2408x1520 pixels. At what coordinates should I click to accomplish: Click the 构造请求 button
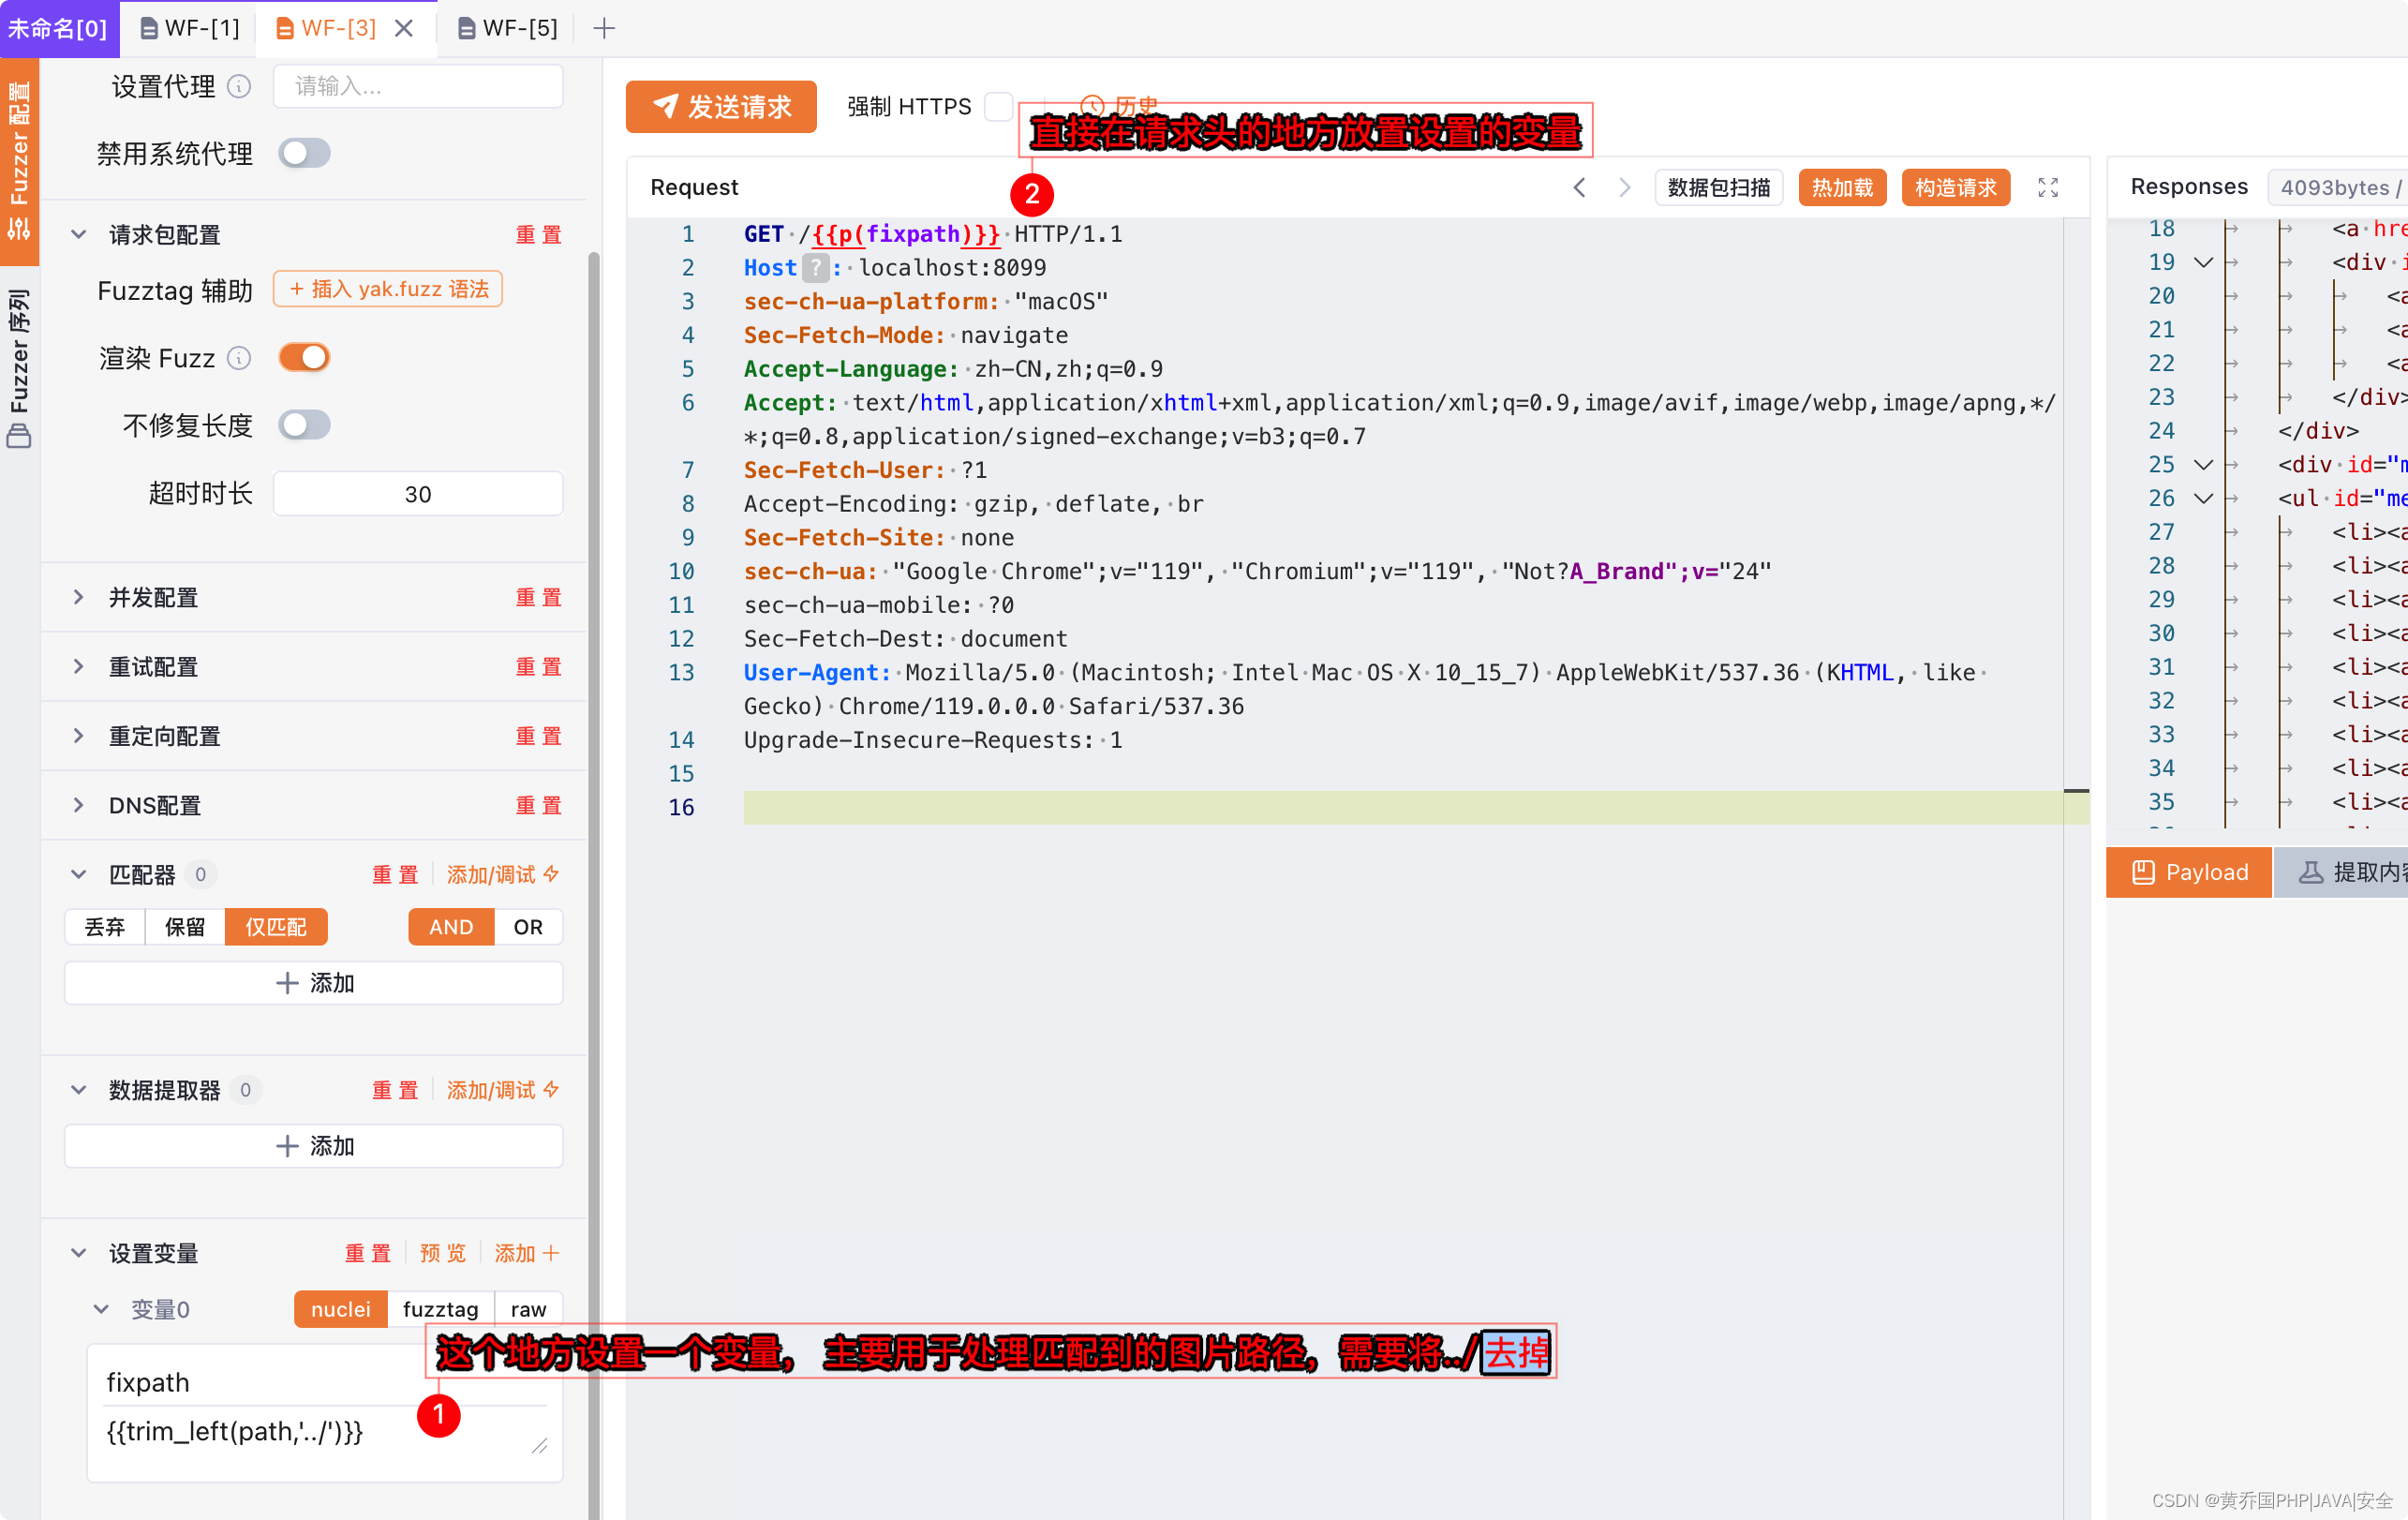point(1955,187)
